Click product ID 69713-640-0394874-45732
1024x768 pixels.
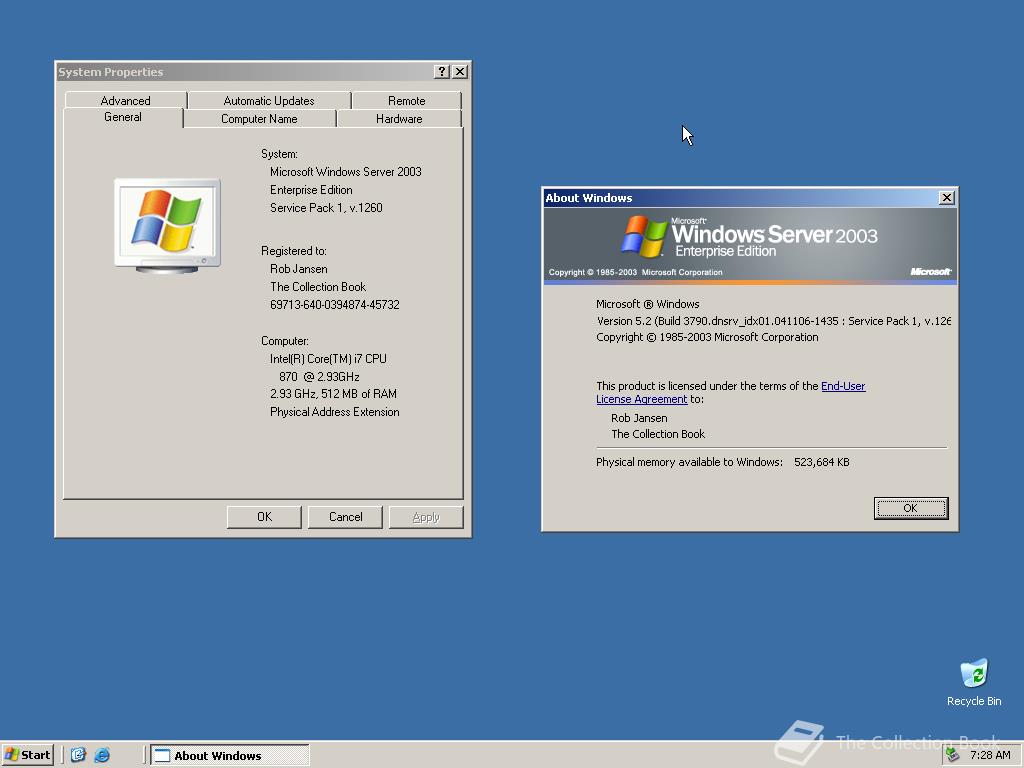pyautogui.click(x=334, y=305)
